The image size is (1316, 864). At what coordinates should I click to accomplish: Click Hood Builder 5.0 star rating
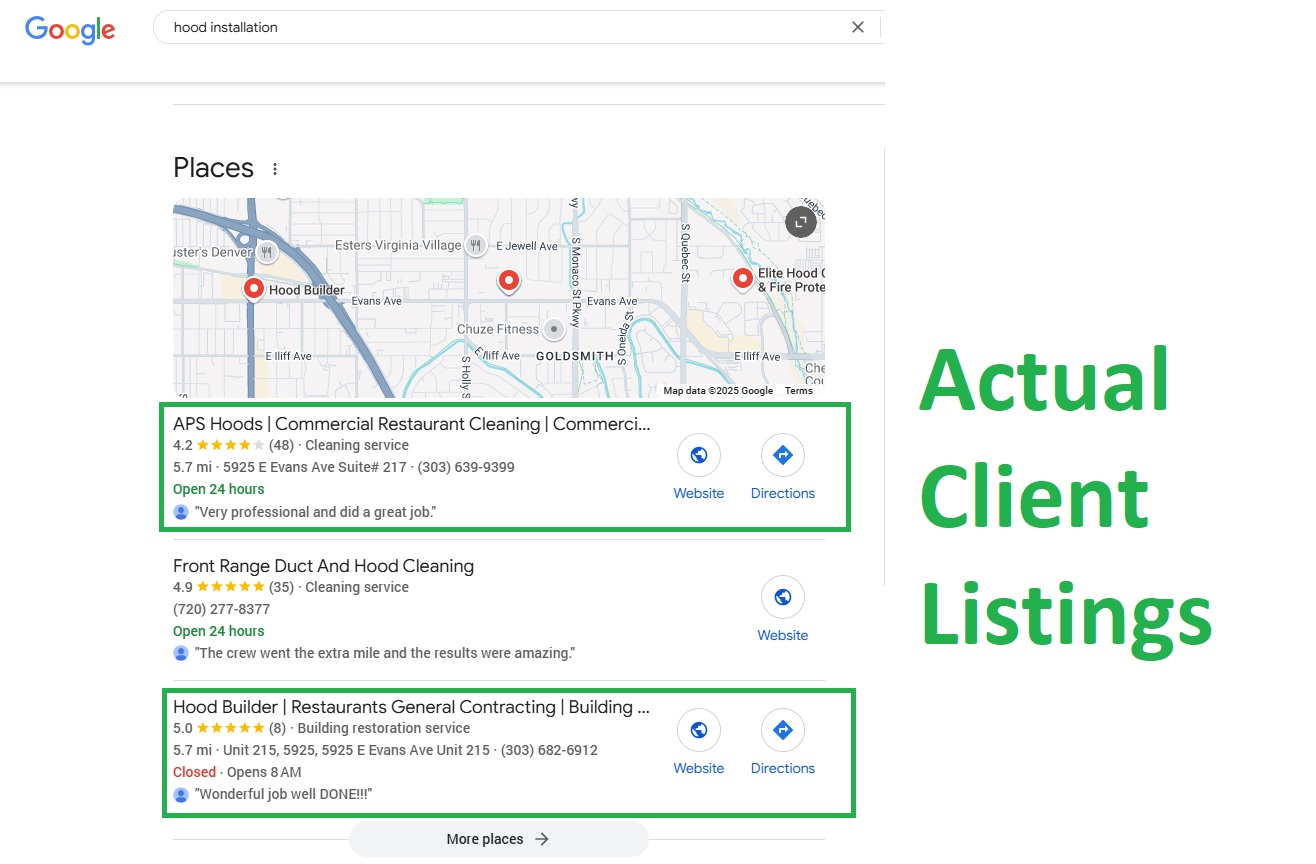coord(230,728)
